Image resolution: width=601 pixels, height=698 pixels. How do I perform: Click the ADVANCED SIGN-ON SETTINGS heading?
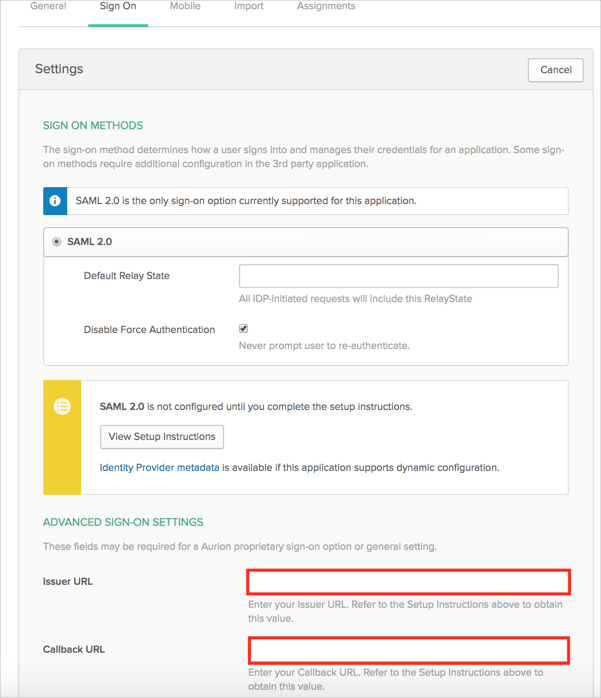[x=123, y=522]
